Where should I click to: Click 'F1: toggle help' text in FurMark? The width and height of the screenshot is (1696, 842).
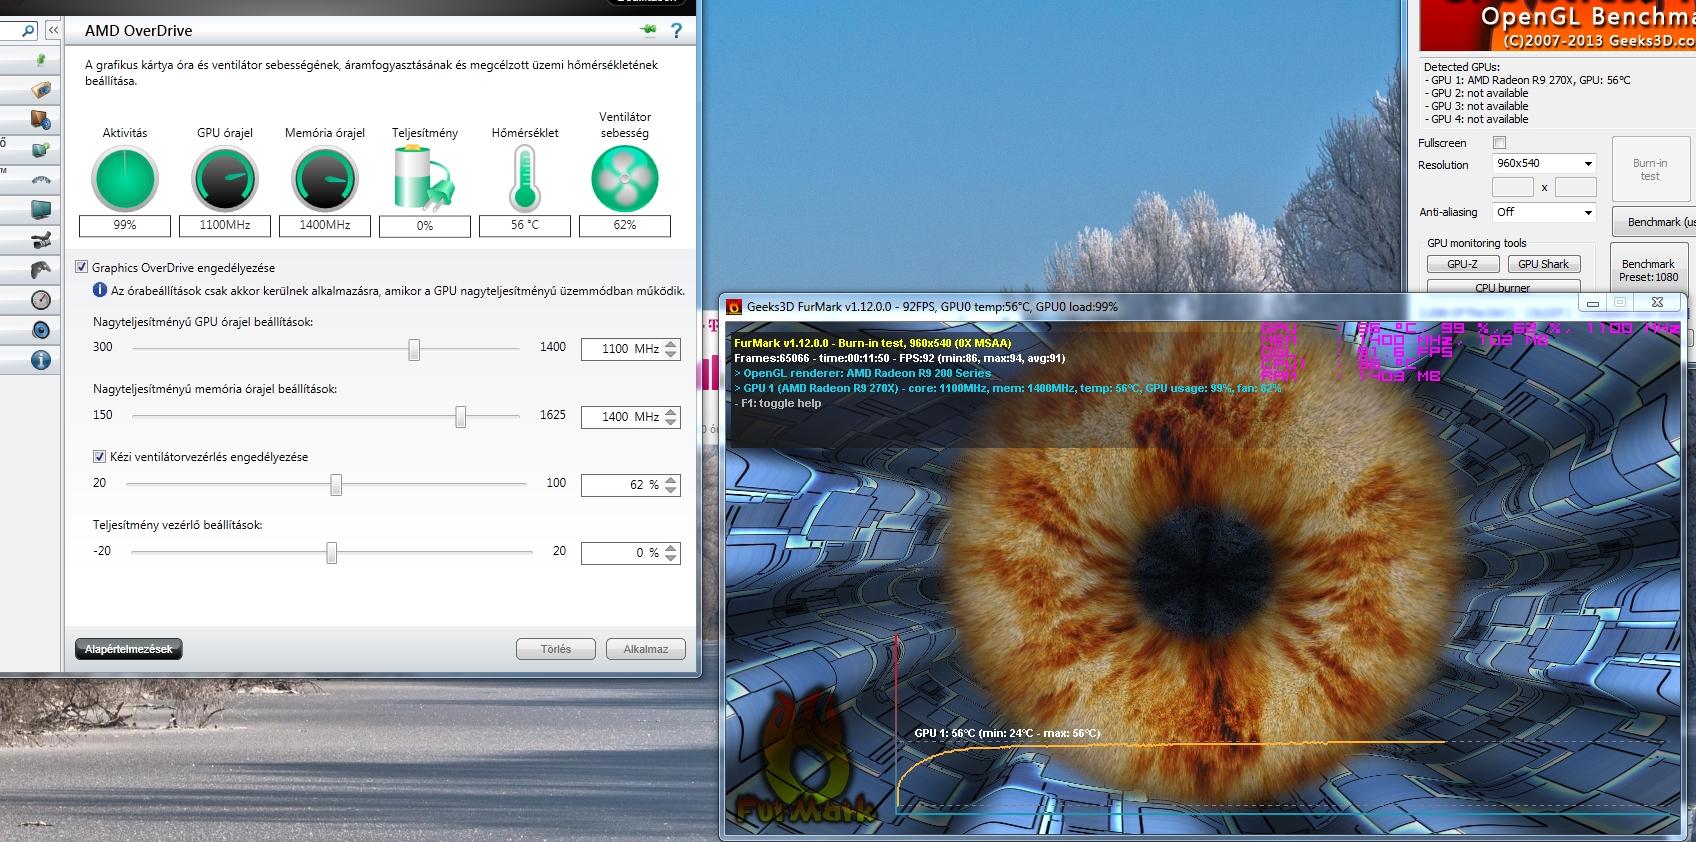pos(778,403)
